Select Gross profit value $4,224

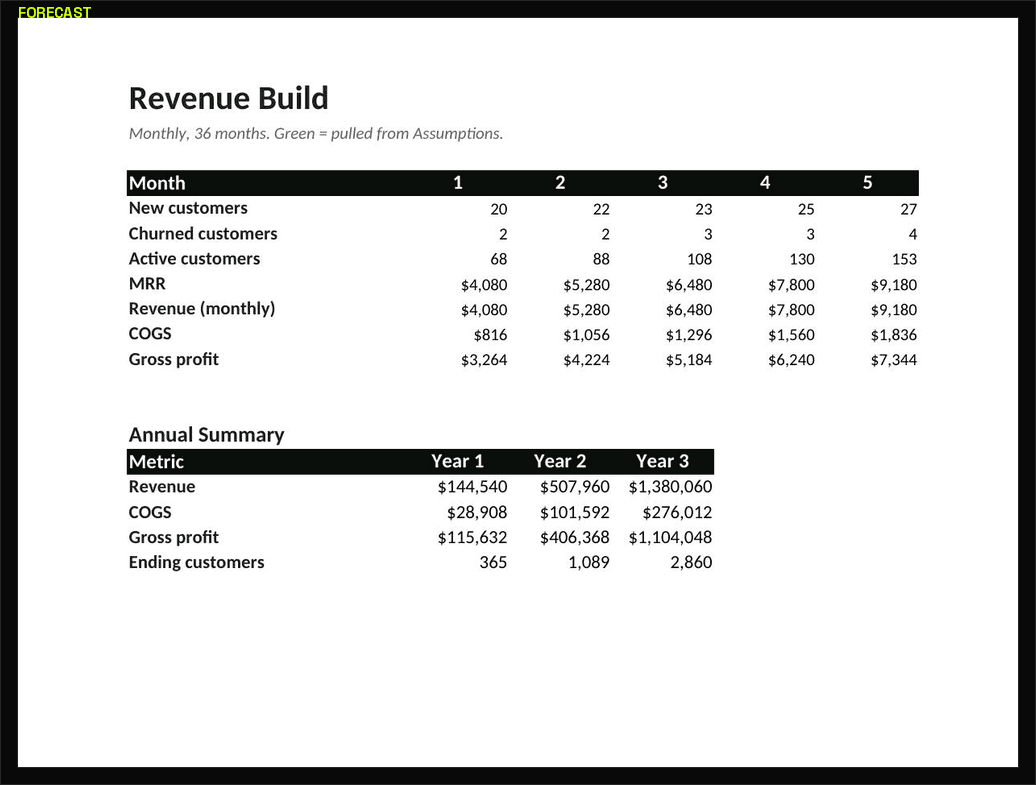[587, 360]
